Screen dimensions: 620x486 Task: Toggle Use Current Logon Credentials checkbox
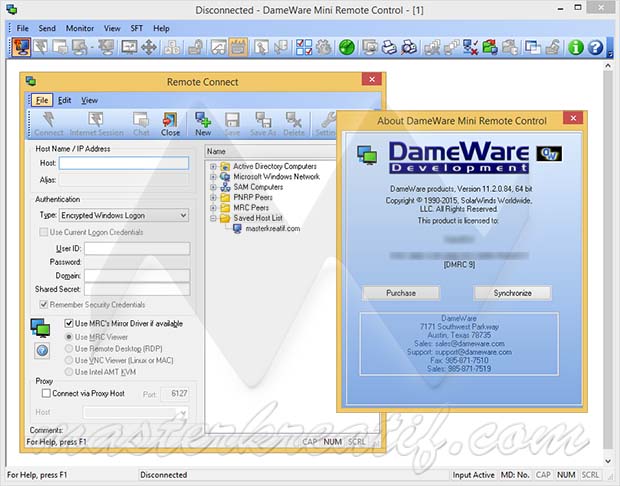tap(43, 232)
